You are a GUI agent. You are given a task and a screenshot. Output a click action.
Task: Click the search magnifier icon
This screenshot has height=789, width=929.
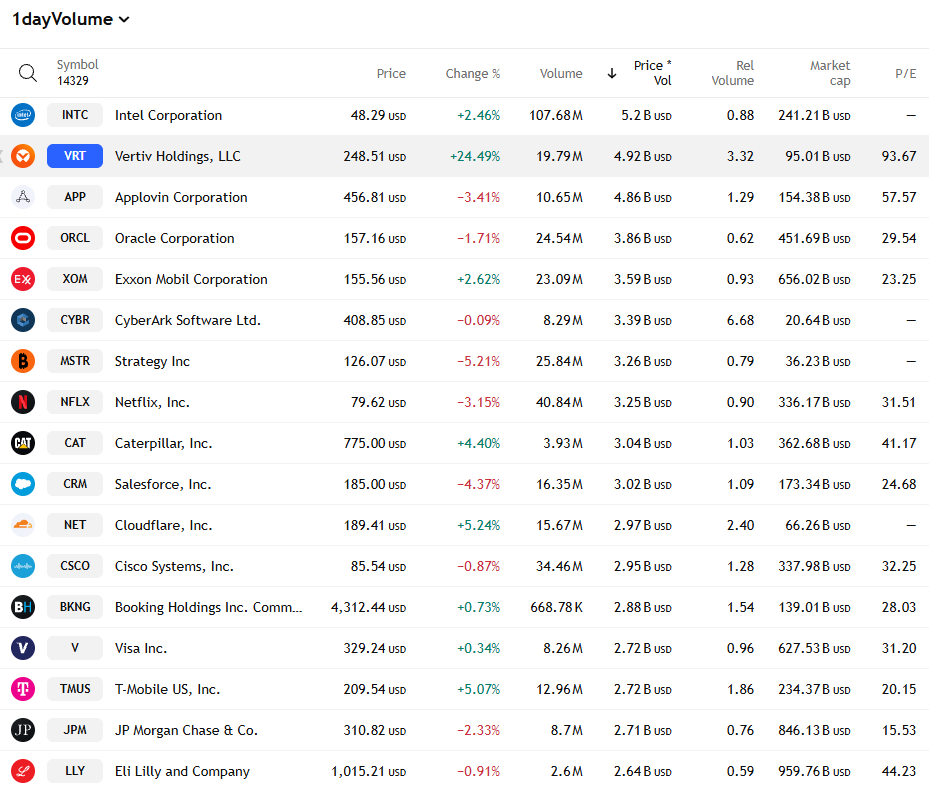point(27,73)
